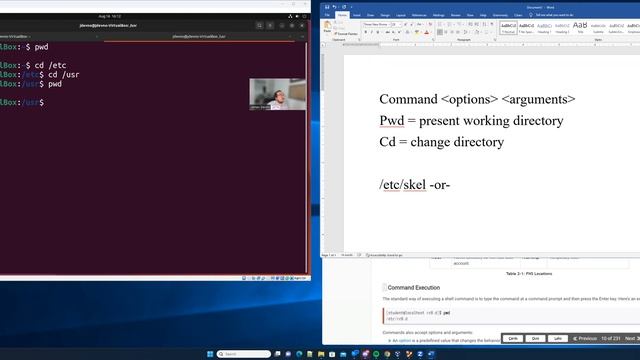
Task: Click the Windows taskbar Search box
Action: tap(244, 354)
